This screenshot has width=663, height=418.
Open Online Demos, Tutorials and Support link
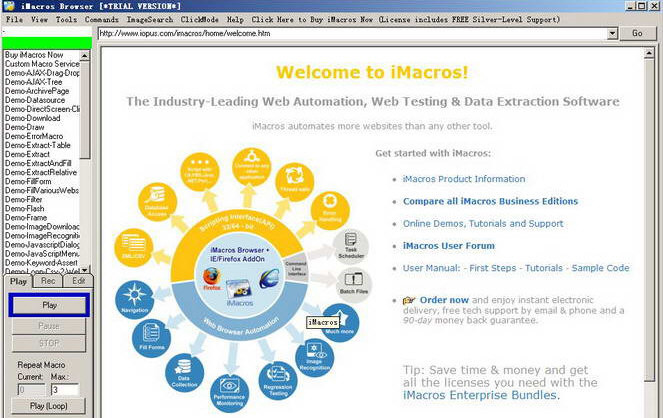(x=483, y=224)
